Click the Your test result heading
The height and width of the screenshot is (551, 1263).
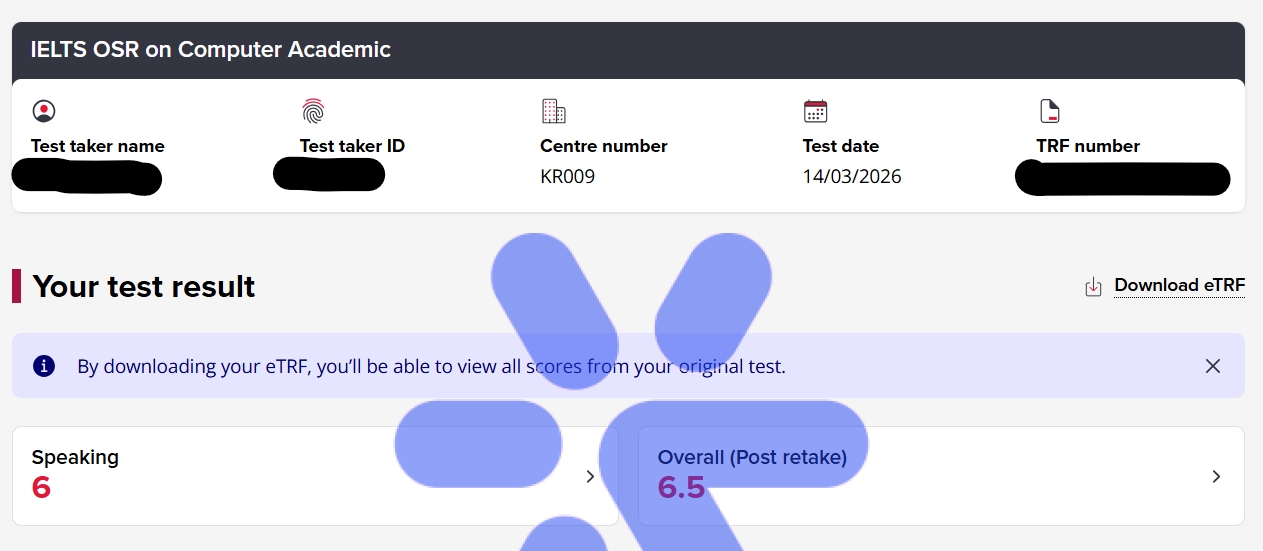pyautogui.click(x=144, y=287)
